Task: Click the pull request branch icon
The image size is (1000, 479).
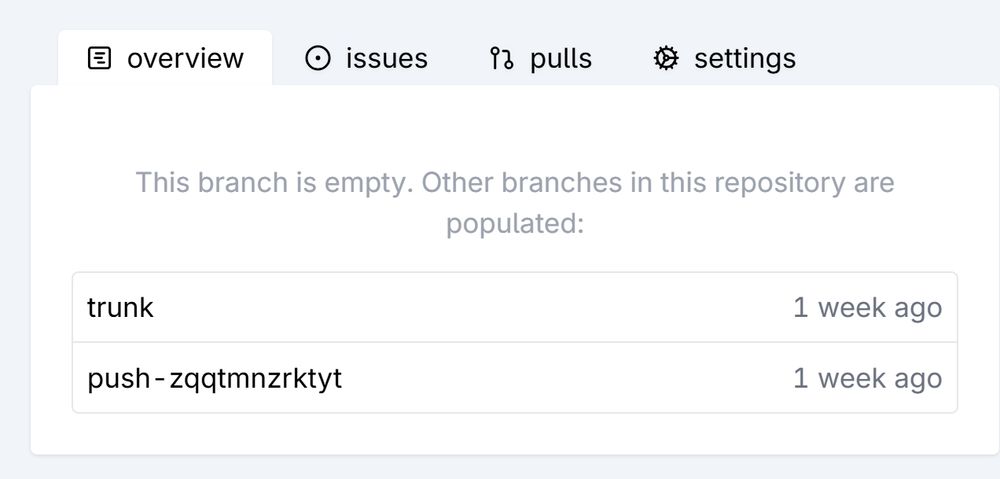Action: tap(501, 58)
